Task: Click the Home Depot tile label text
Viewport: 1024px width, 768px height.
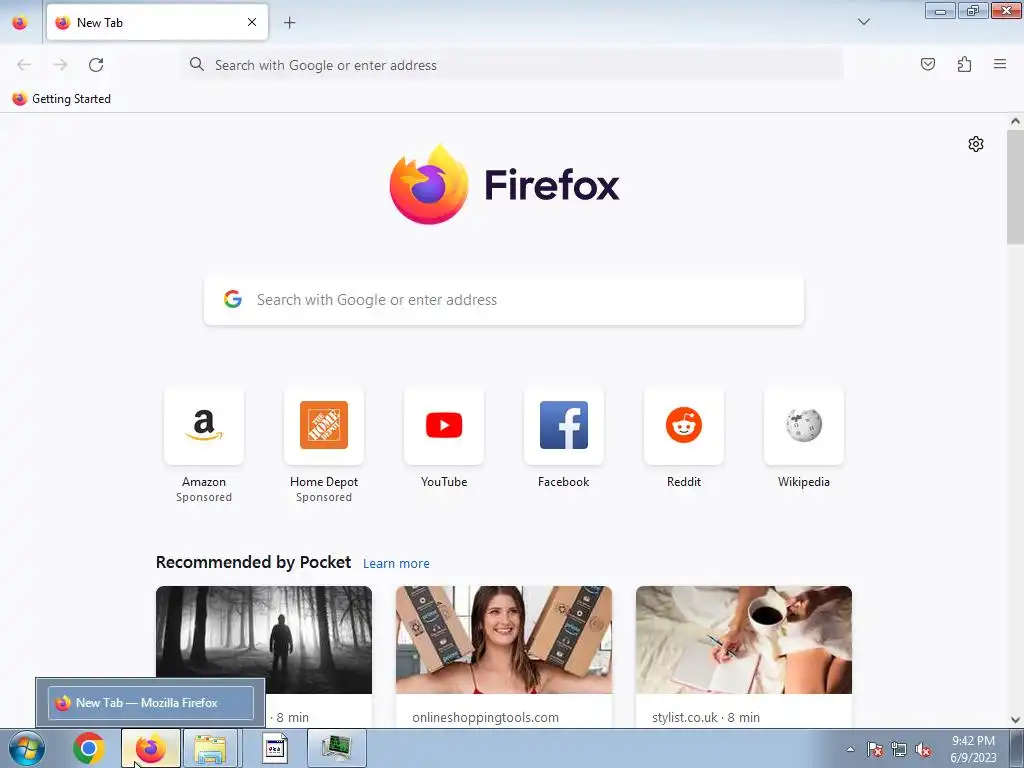Action: click(x=324, y=482)
